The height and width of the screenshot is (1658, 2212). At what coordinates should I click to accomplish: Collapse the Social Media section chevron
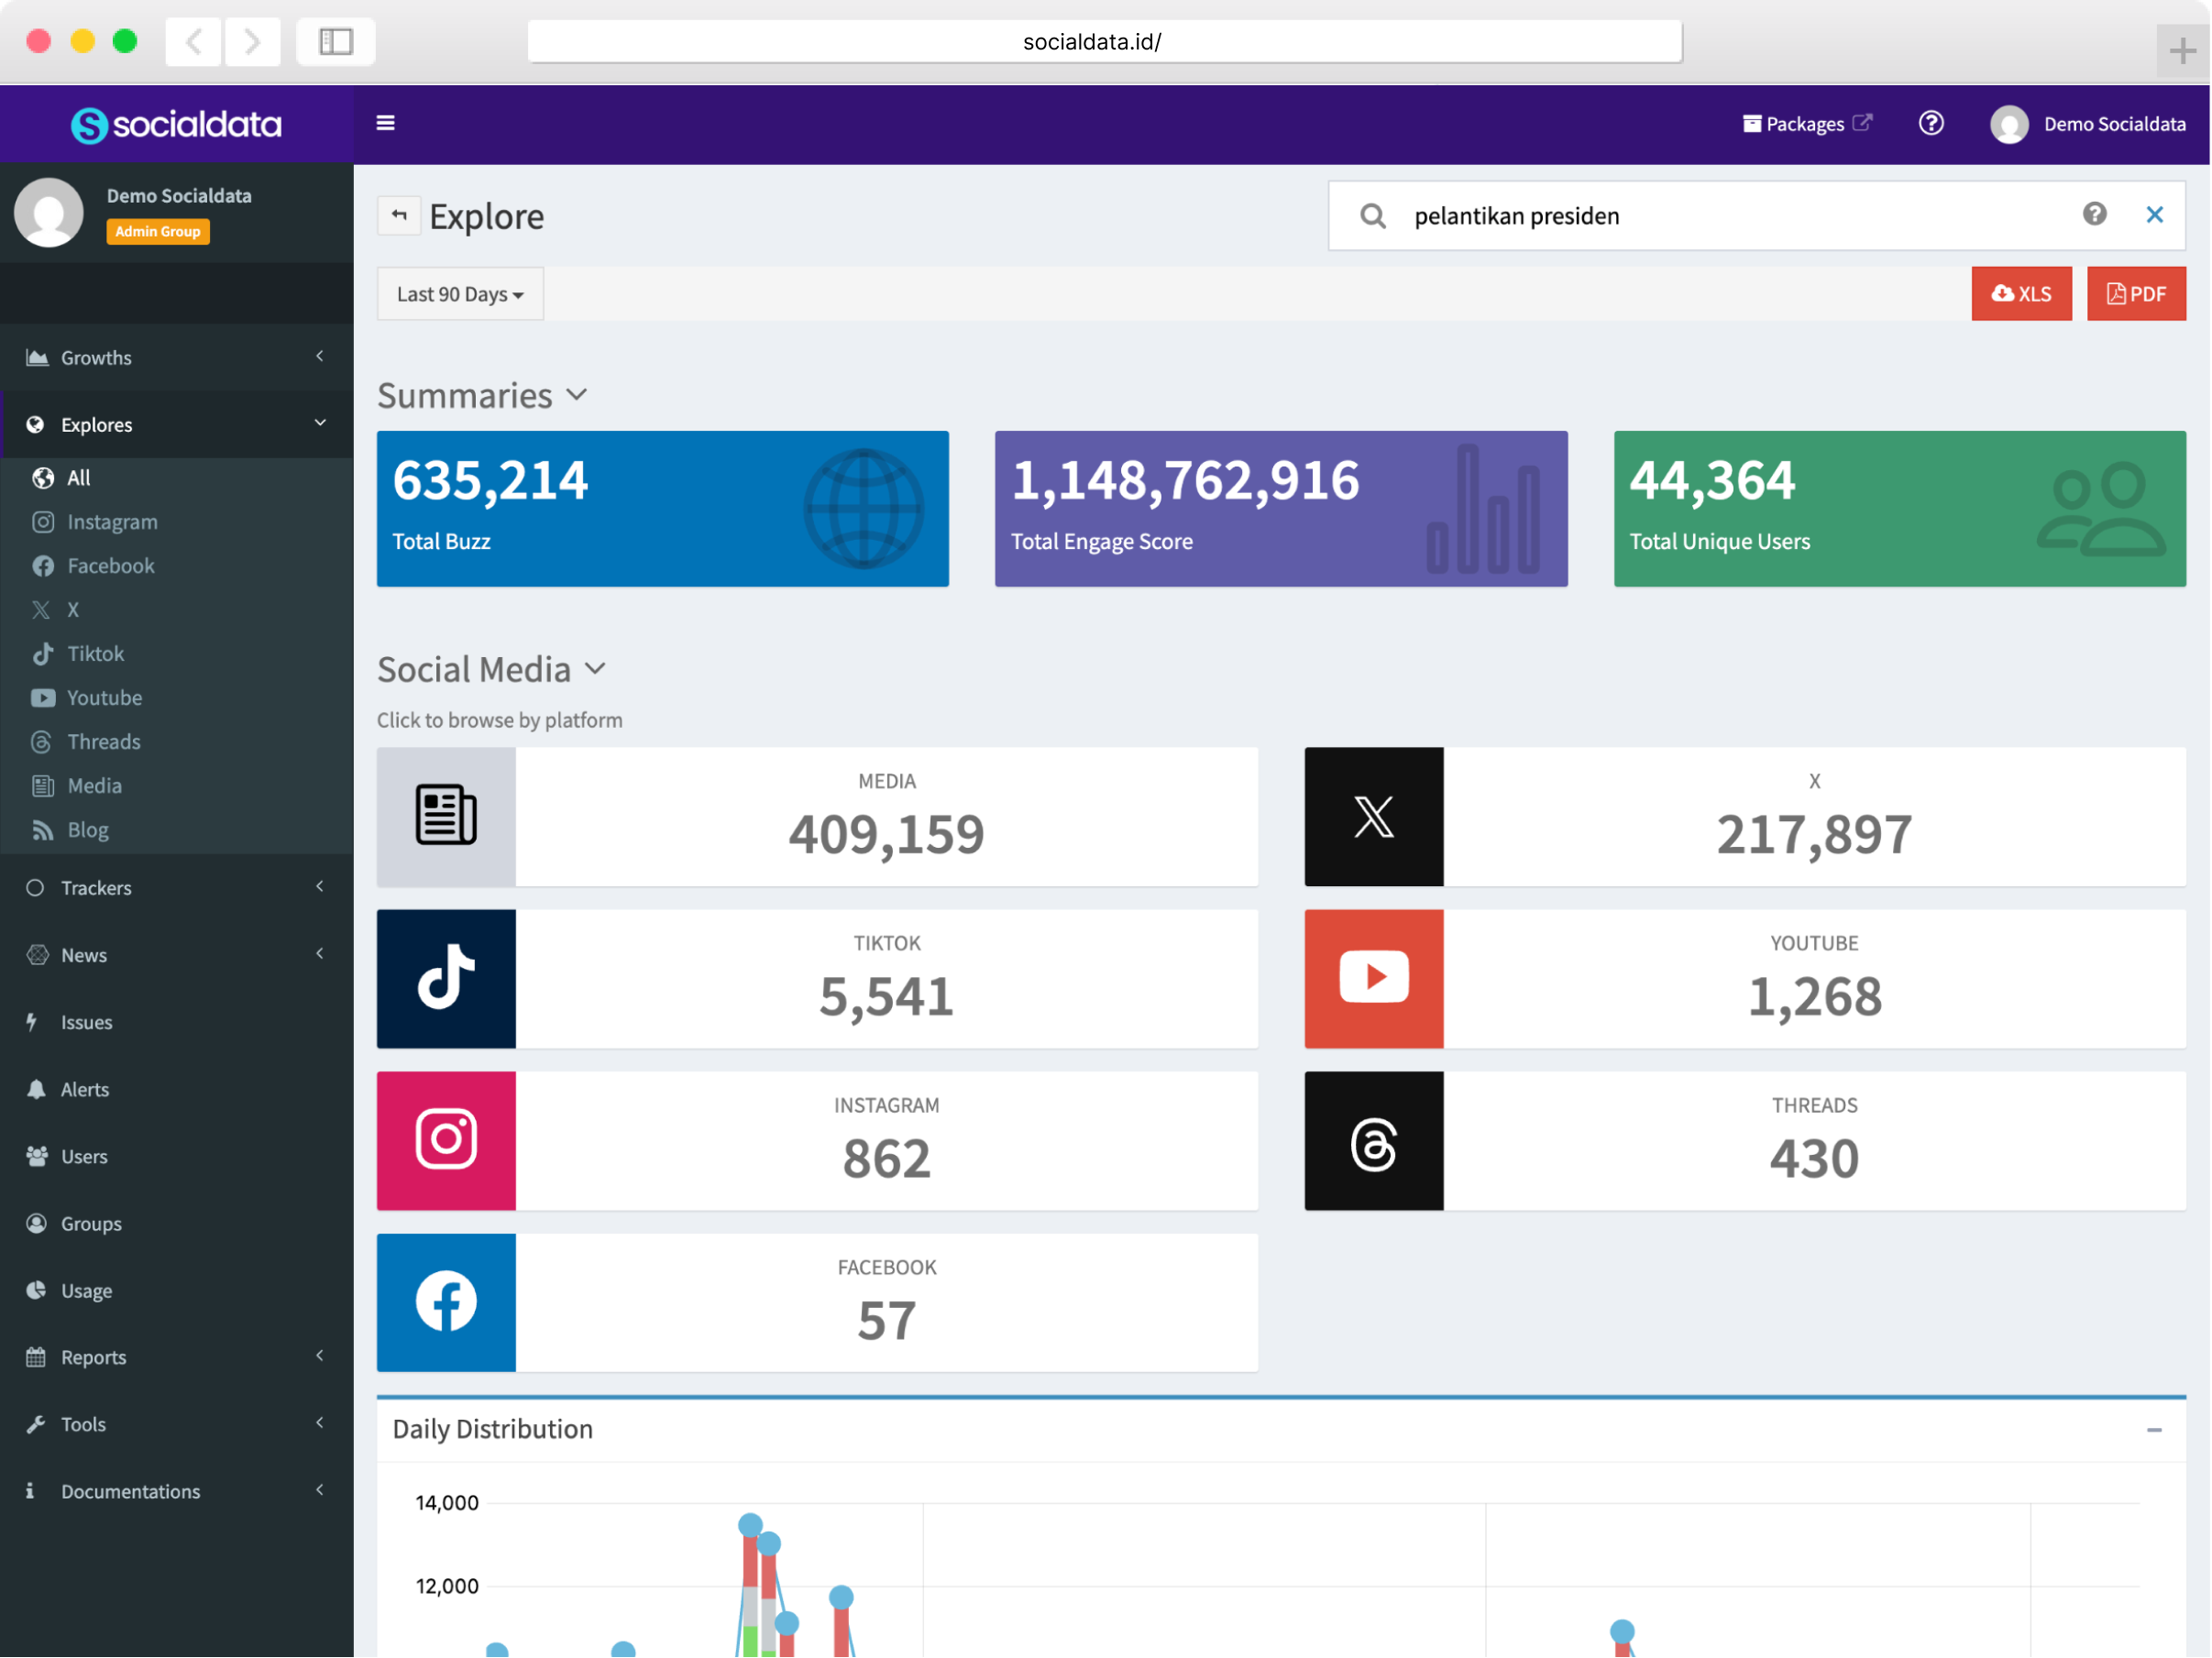coord(595,669)
